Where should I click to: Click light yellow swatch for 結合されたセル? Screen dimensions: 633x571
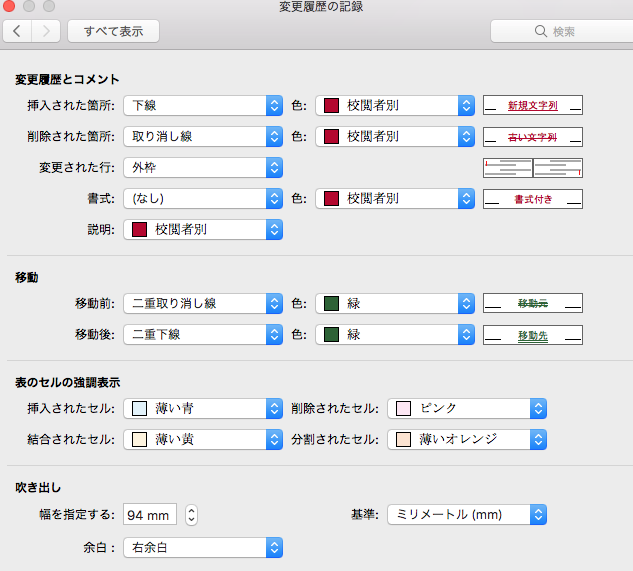(139, 439)
